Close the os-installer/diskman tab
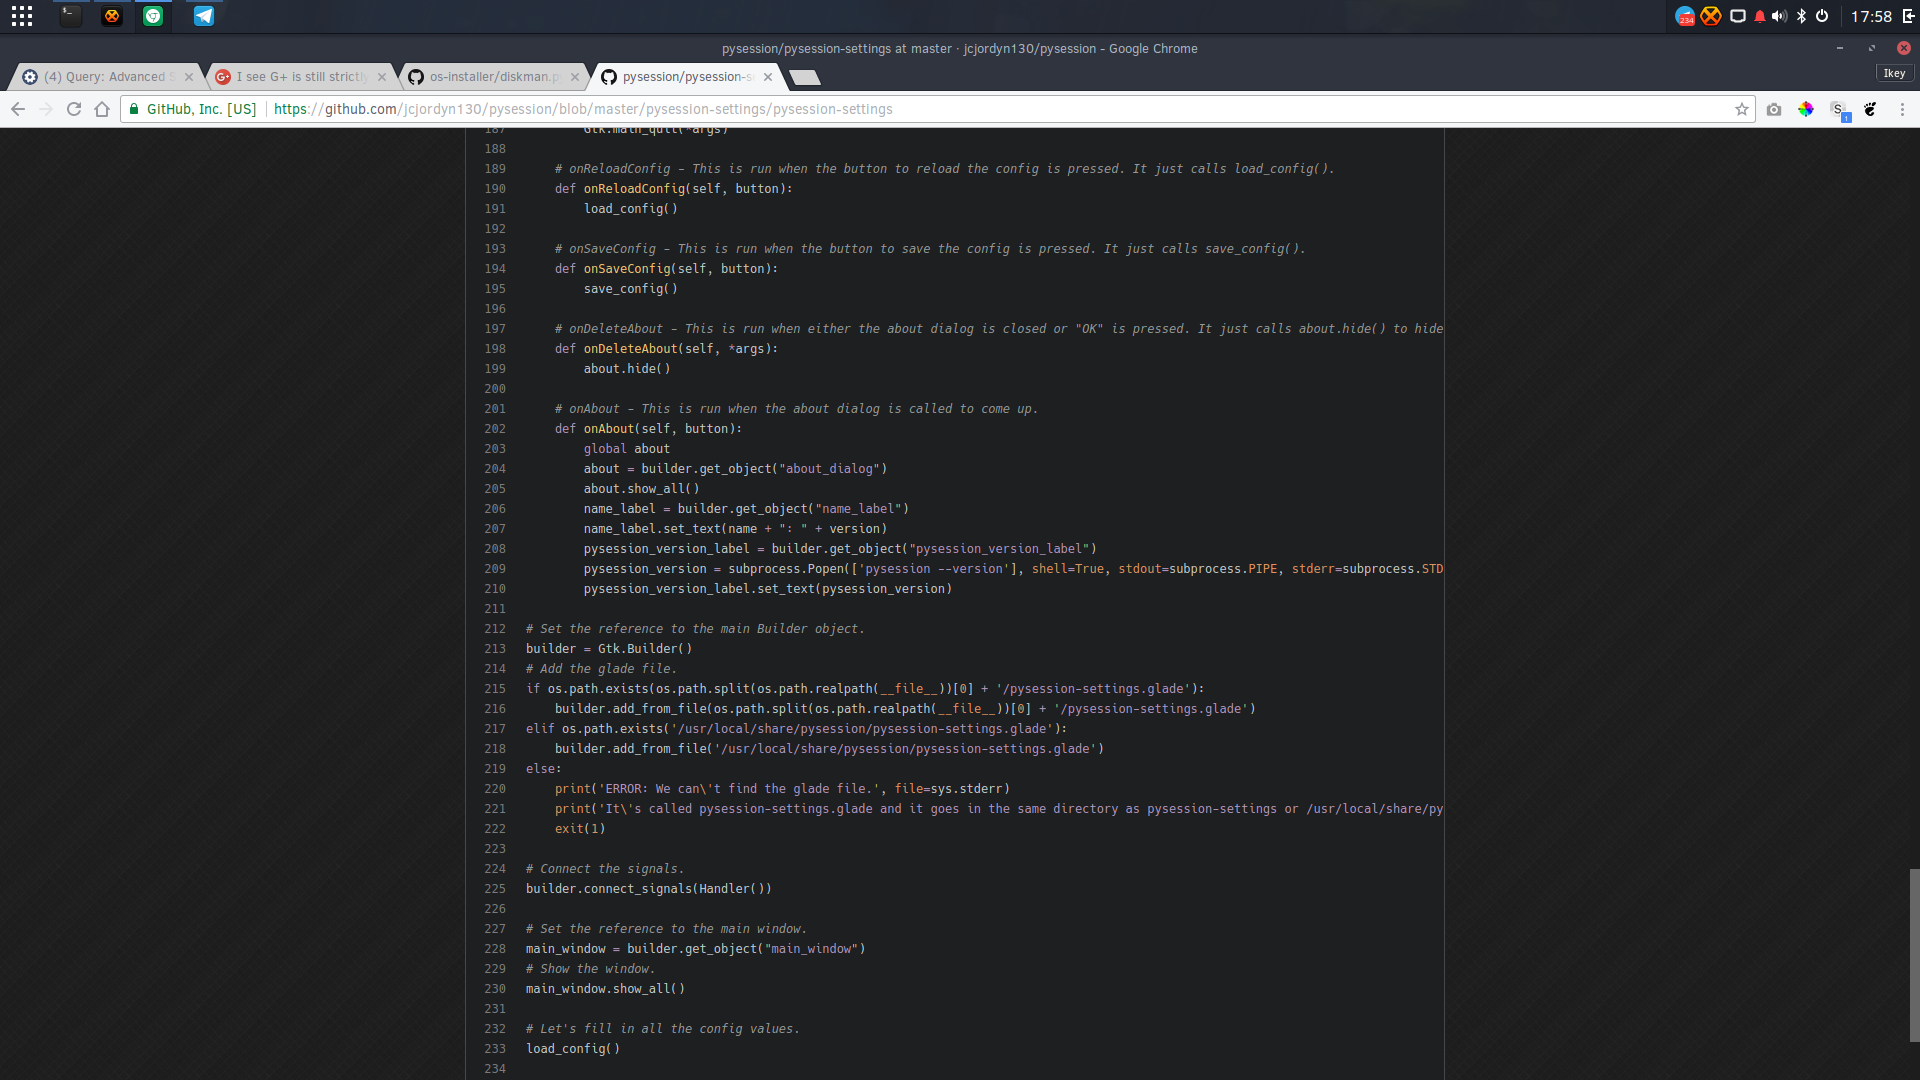The image size is (1920, 1080). 575,77
